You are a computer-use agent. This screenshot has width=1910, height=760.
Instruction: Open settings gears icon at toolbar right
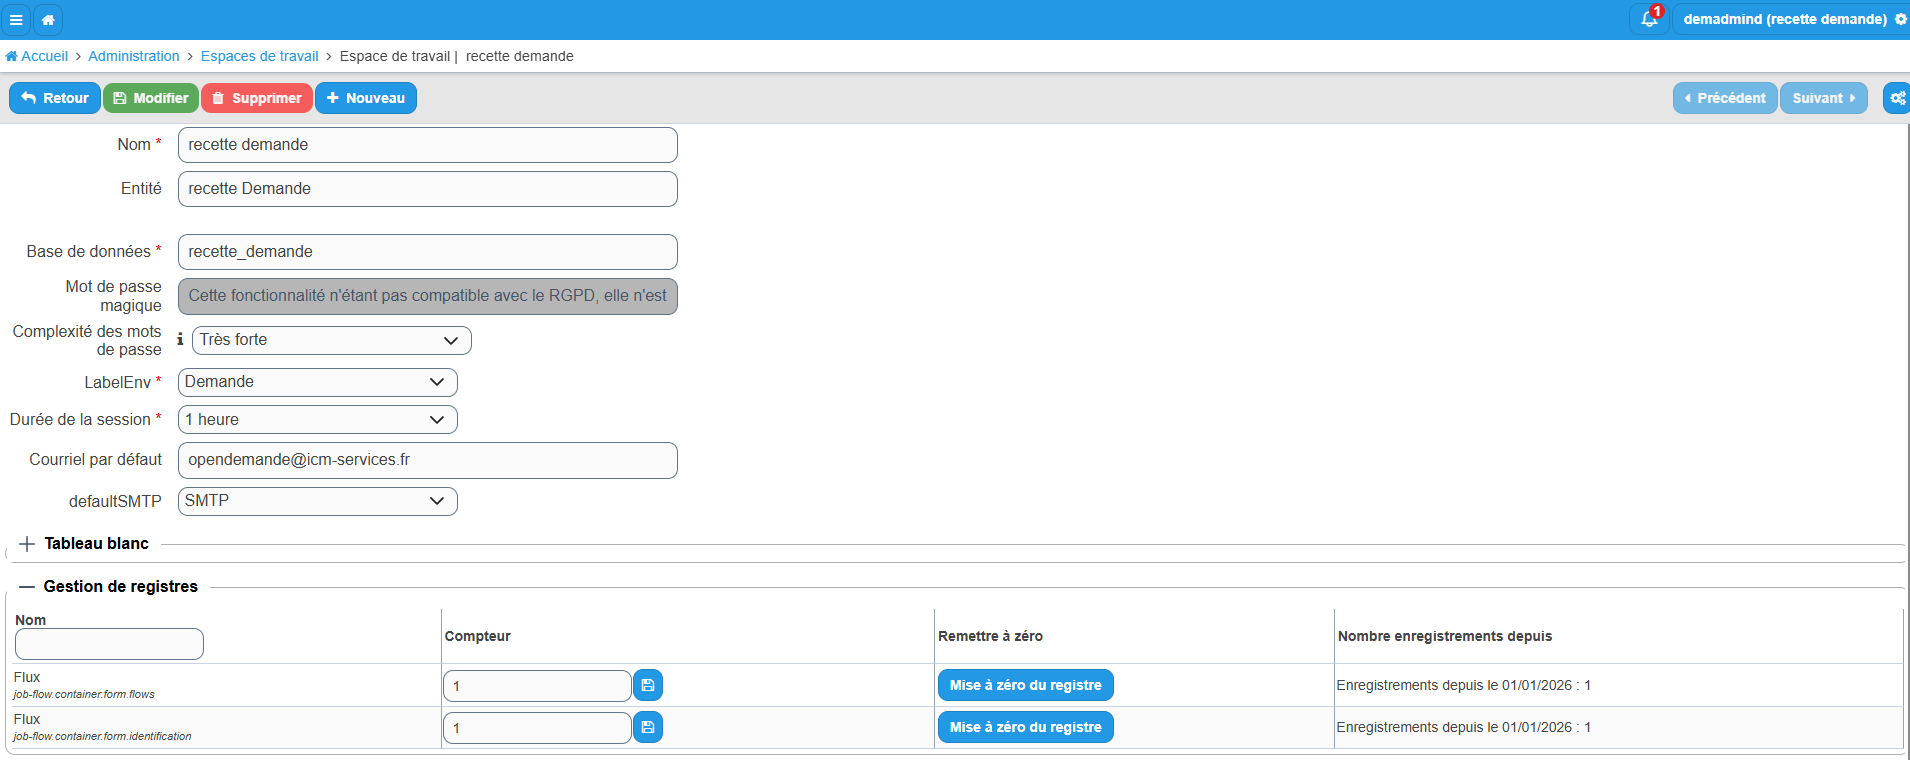point(1897,98)
